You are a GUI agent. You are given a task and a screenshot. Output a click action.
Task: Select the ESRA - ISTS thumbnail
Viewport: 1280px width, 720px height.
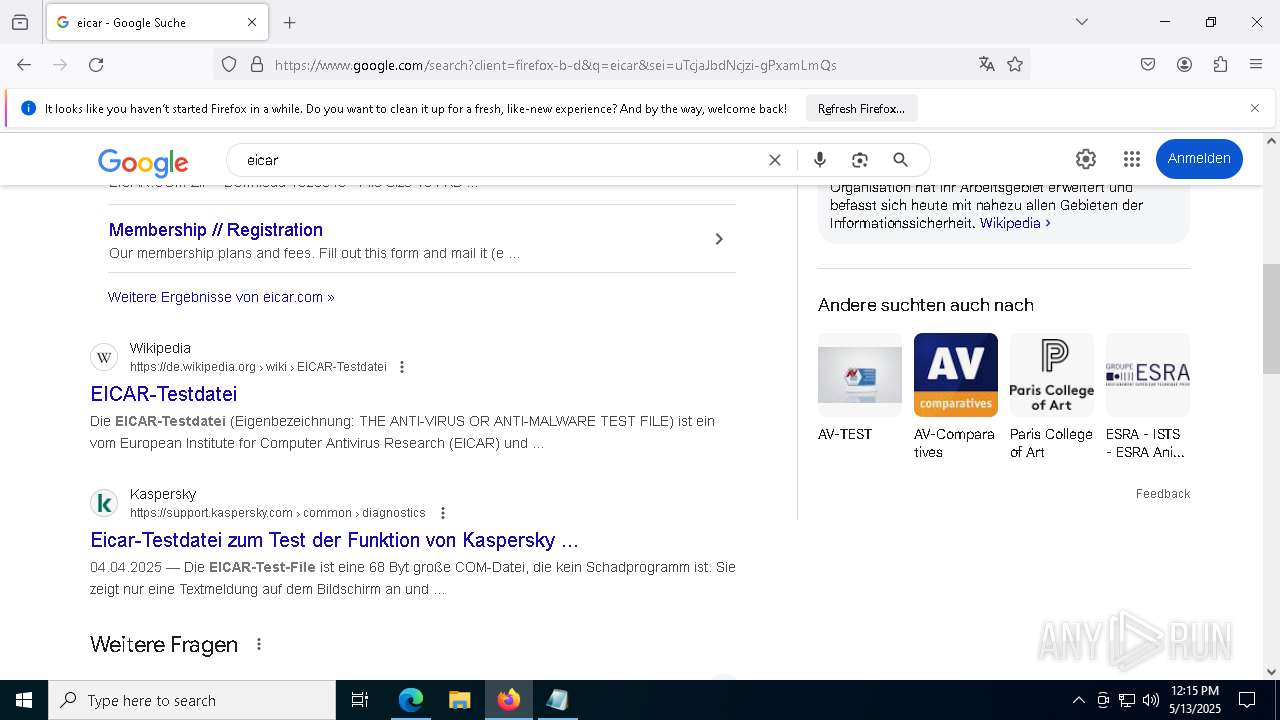pyautogui.click(x=1148, y=375)
